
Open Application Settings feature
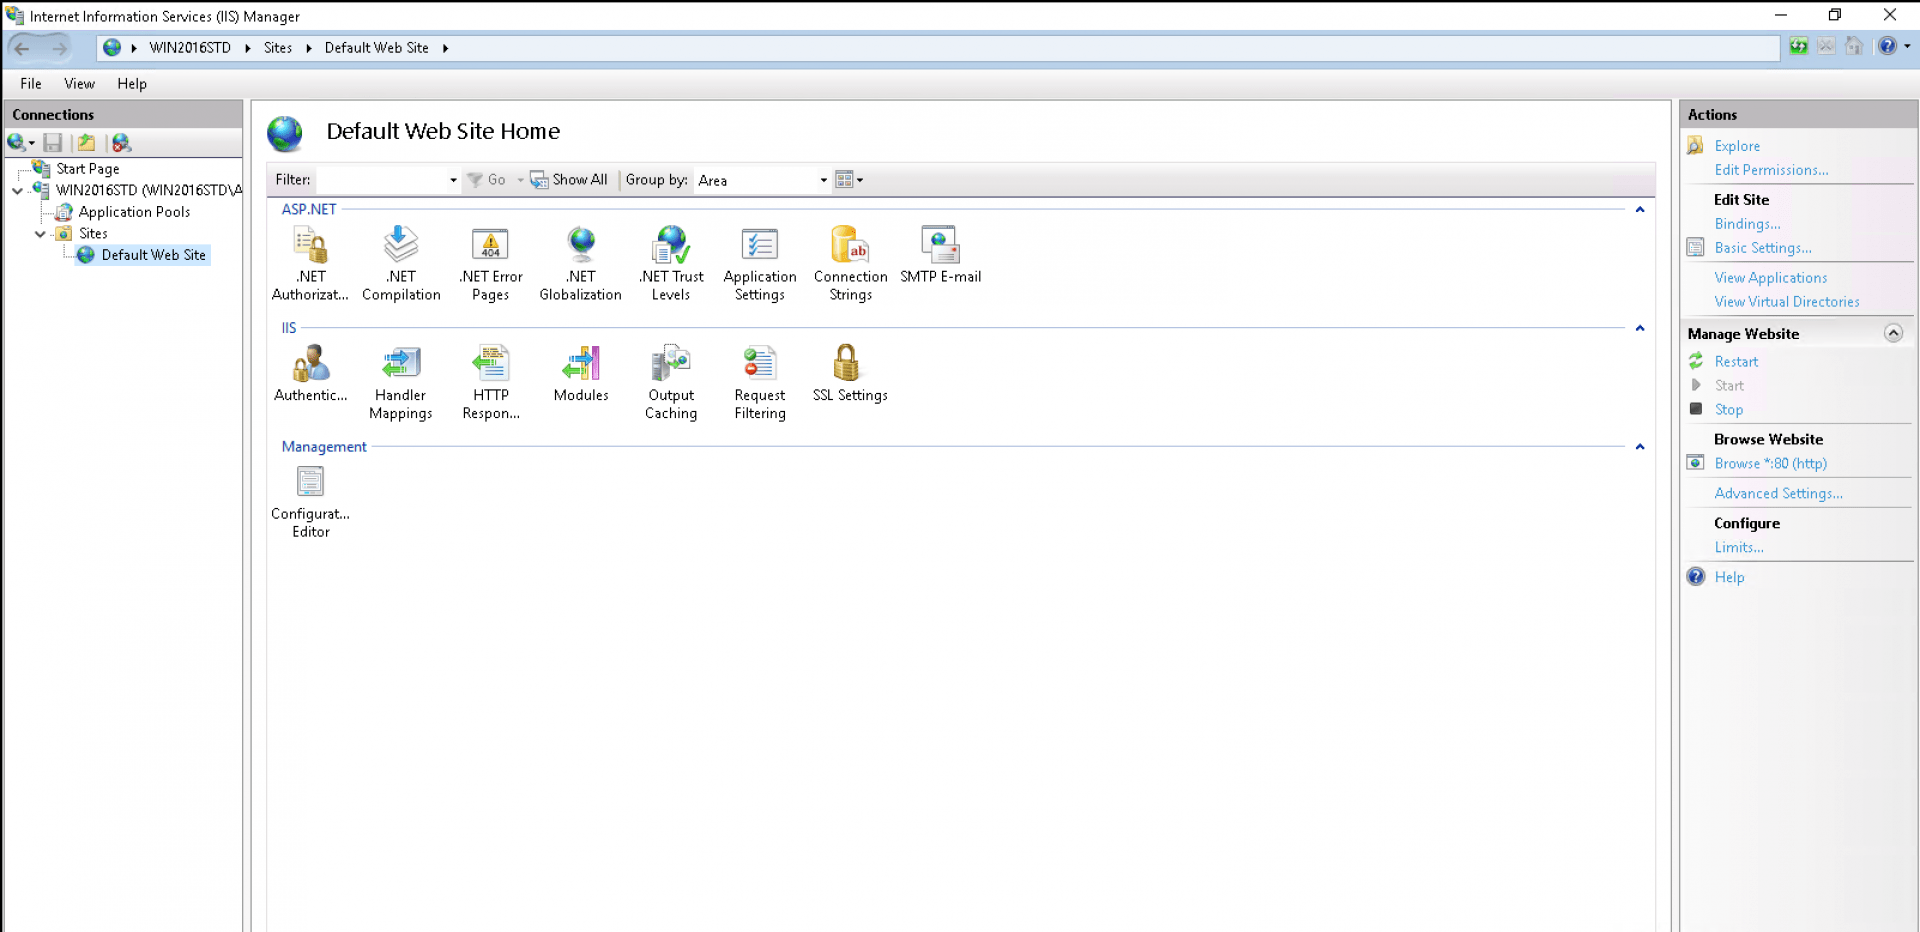pyautogui.click(x=760, y=264)
